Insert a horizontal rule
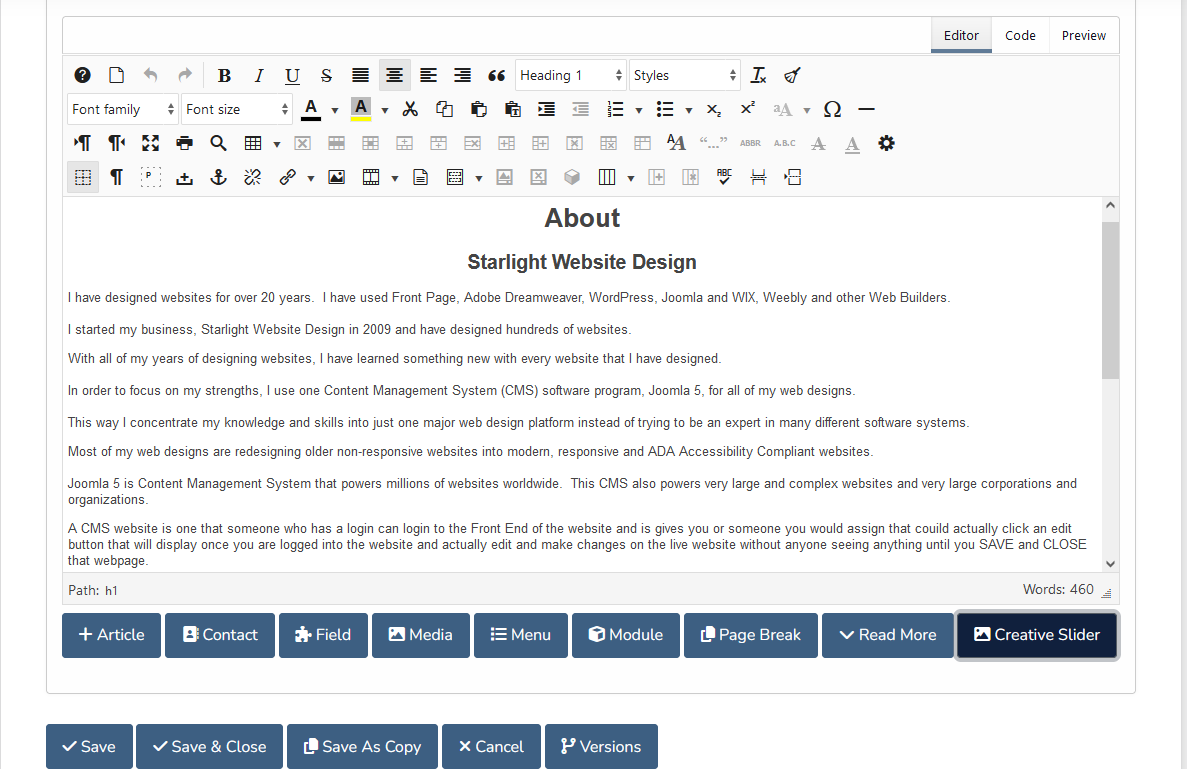The height and width of the screenshot is (769, 1187). [867, 109]
